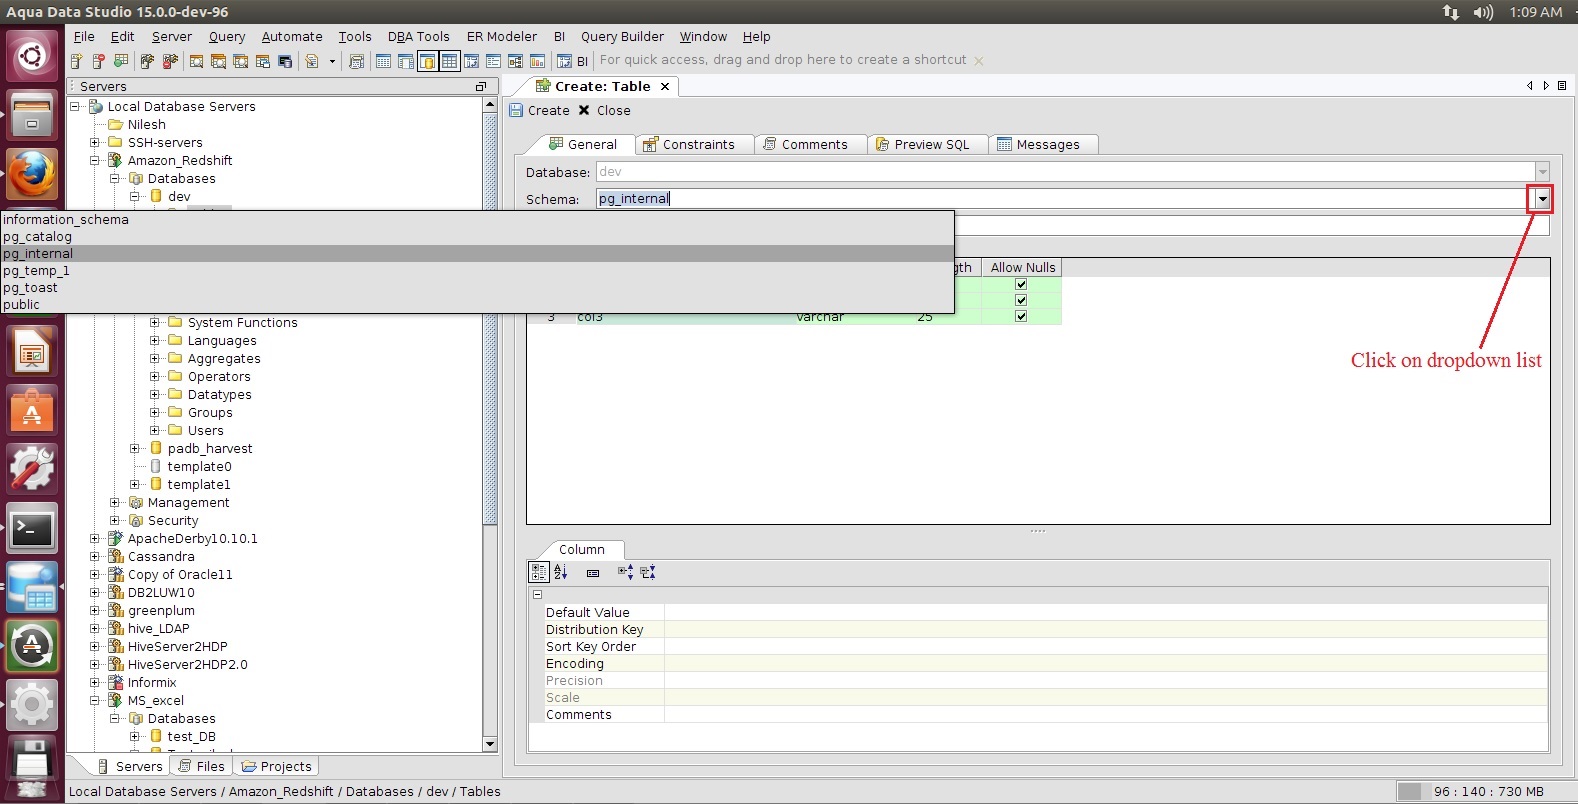
Task: Select the greenplum server in the tree
Action: (x=161, y=611)
